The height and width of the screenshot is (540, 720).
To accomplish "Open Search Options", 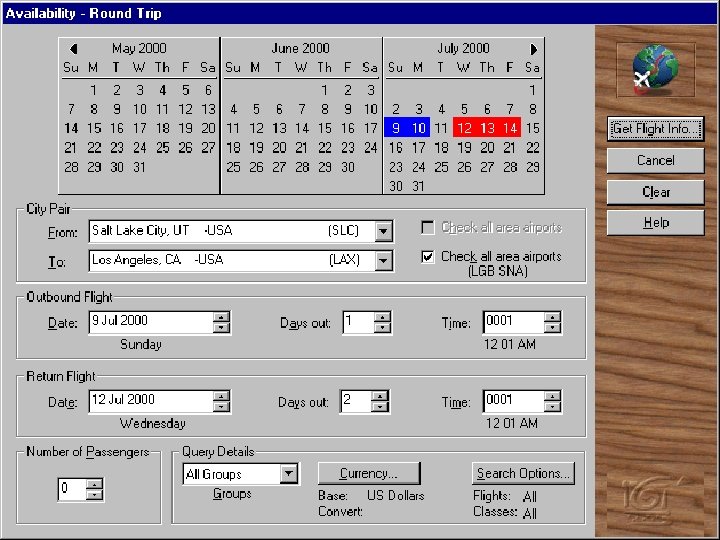I will (523, 473).
